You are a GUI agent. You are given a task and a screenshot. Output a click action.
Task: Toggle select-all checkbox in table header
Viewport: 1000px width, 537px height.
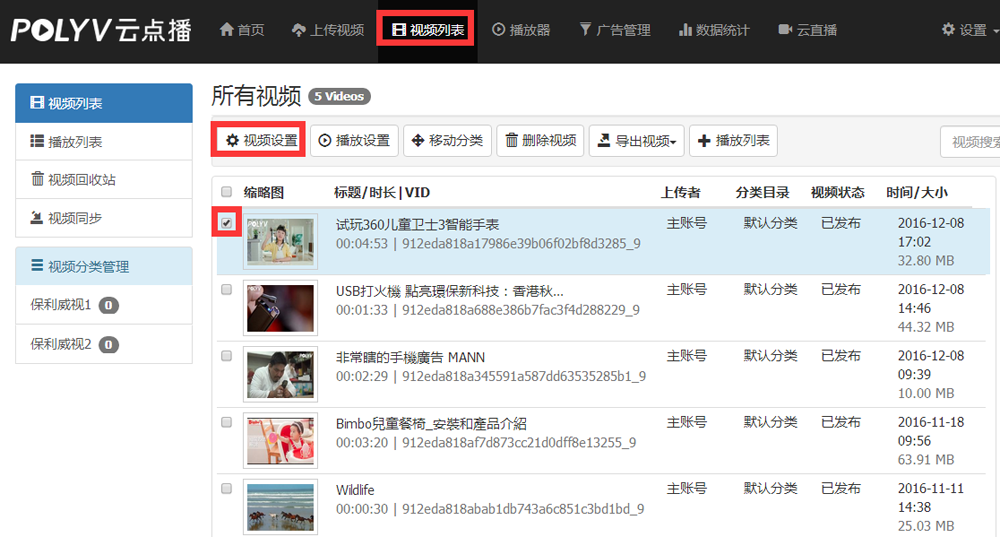tap(226, 192)
